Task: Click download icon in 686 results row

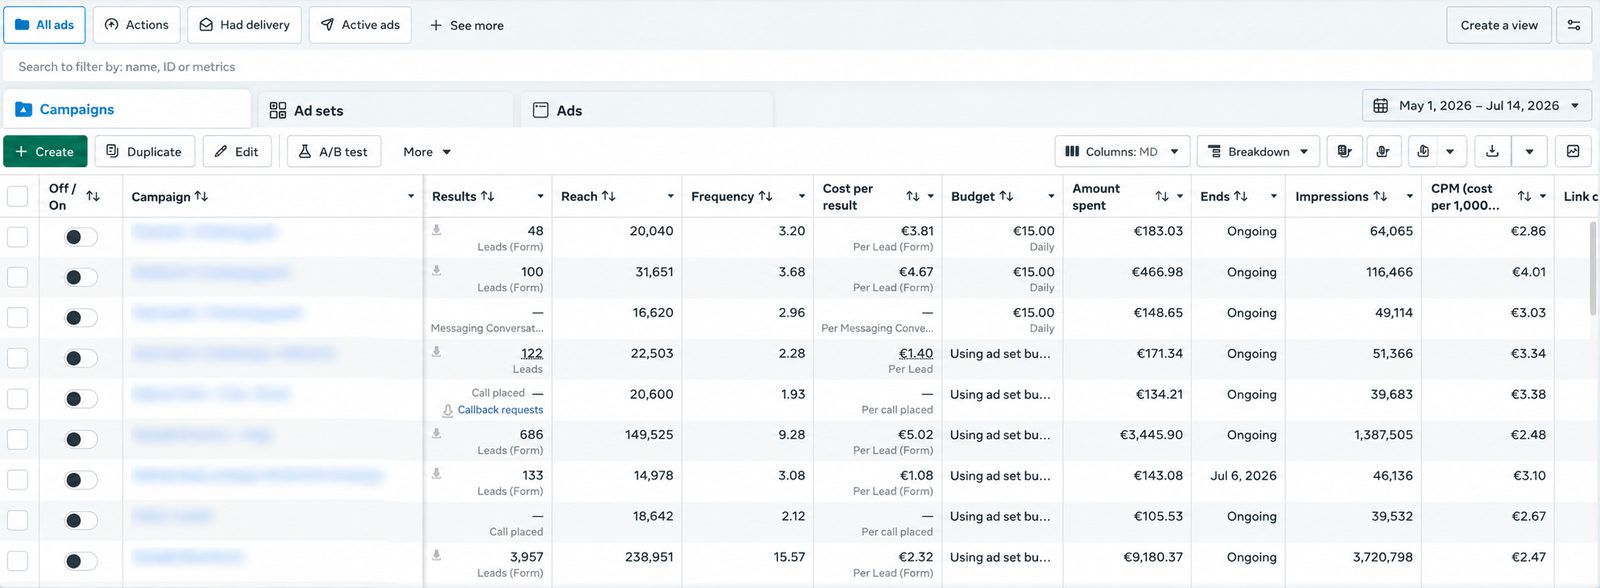Action: click(437, 434)
